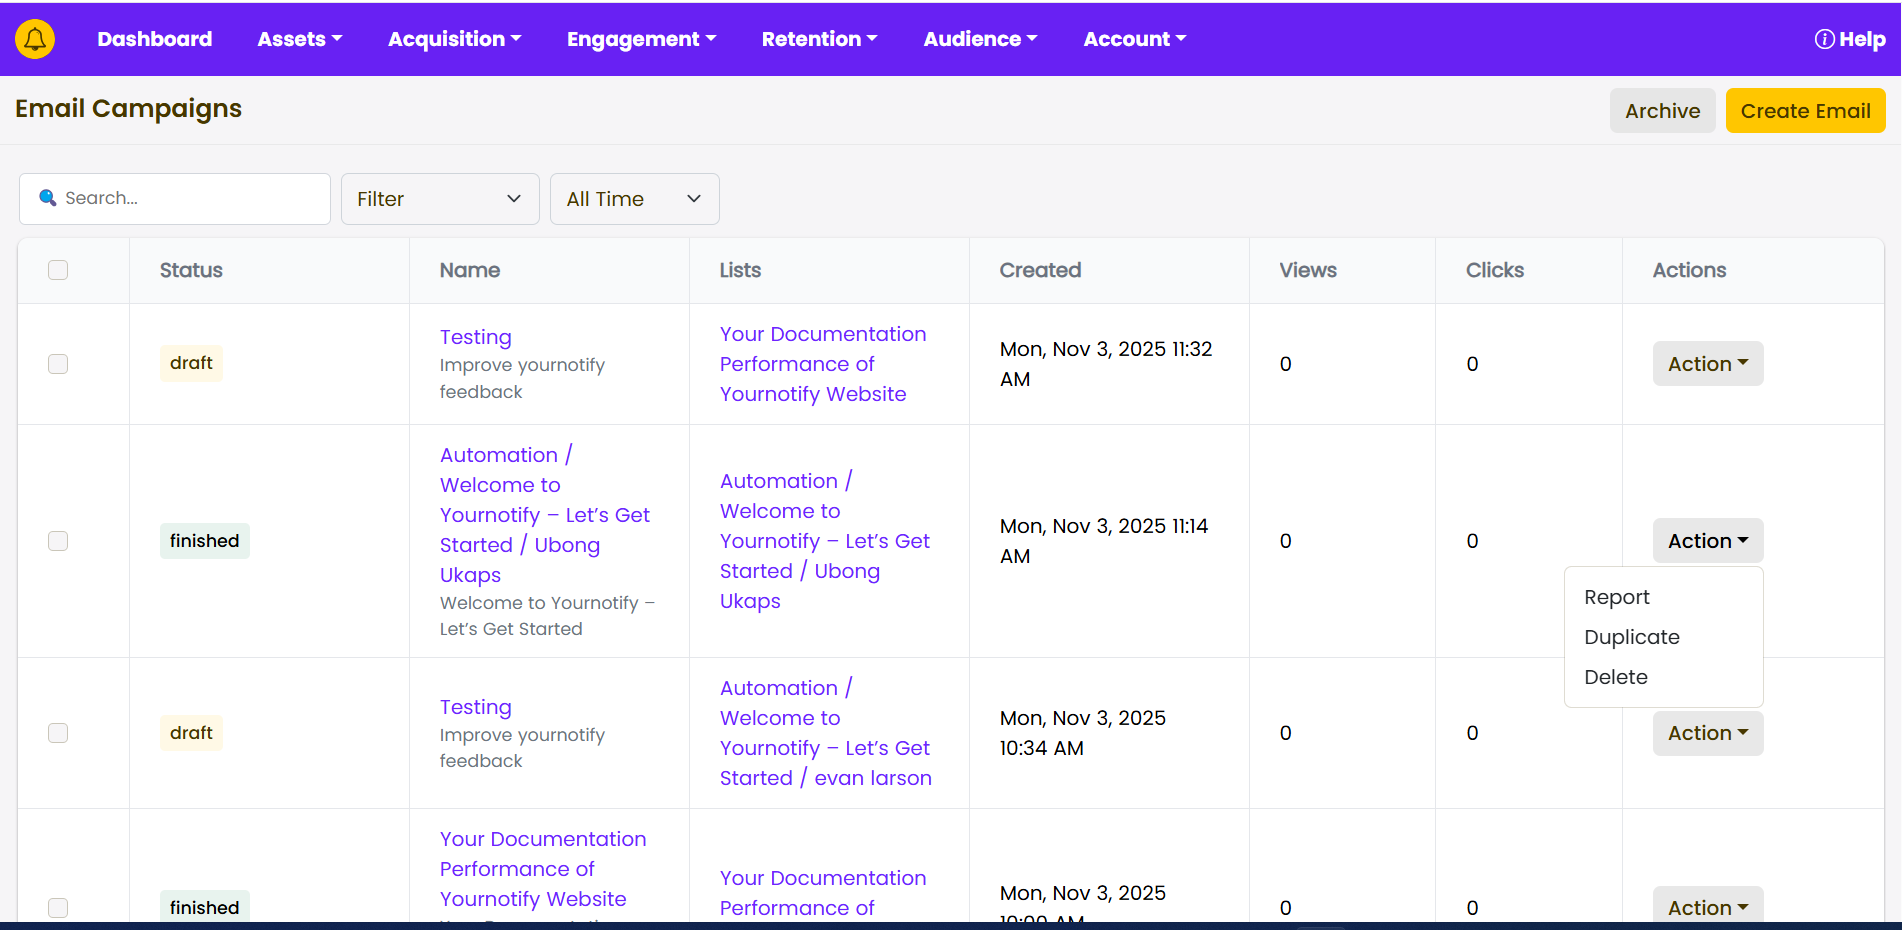Image resolution: width=1902 pixels, height=930 pixels.
Task: Click the yellow bell logo icon
Action: pos(35,39)
